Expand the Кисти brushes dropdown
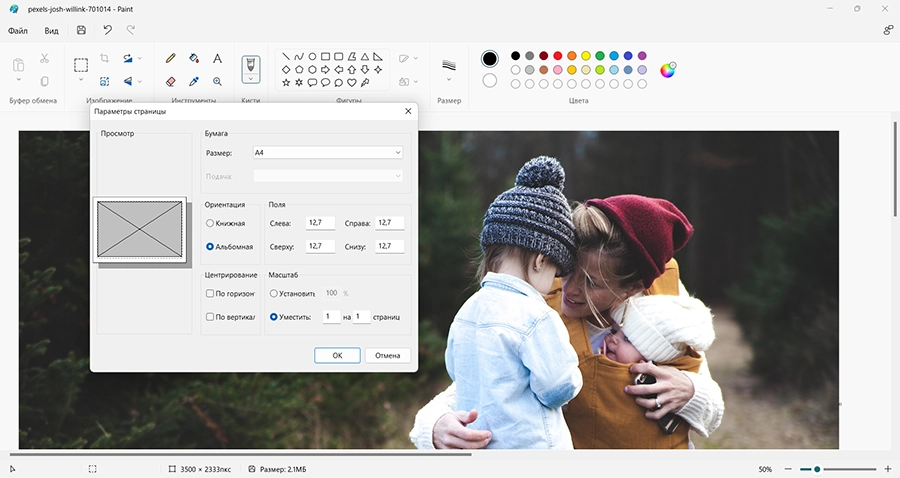Viewport: 900px width, 478px height. (x=251, y=78)
